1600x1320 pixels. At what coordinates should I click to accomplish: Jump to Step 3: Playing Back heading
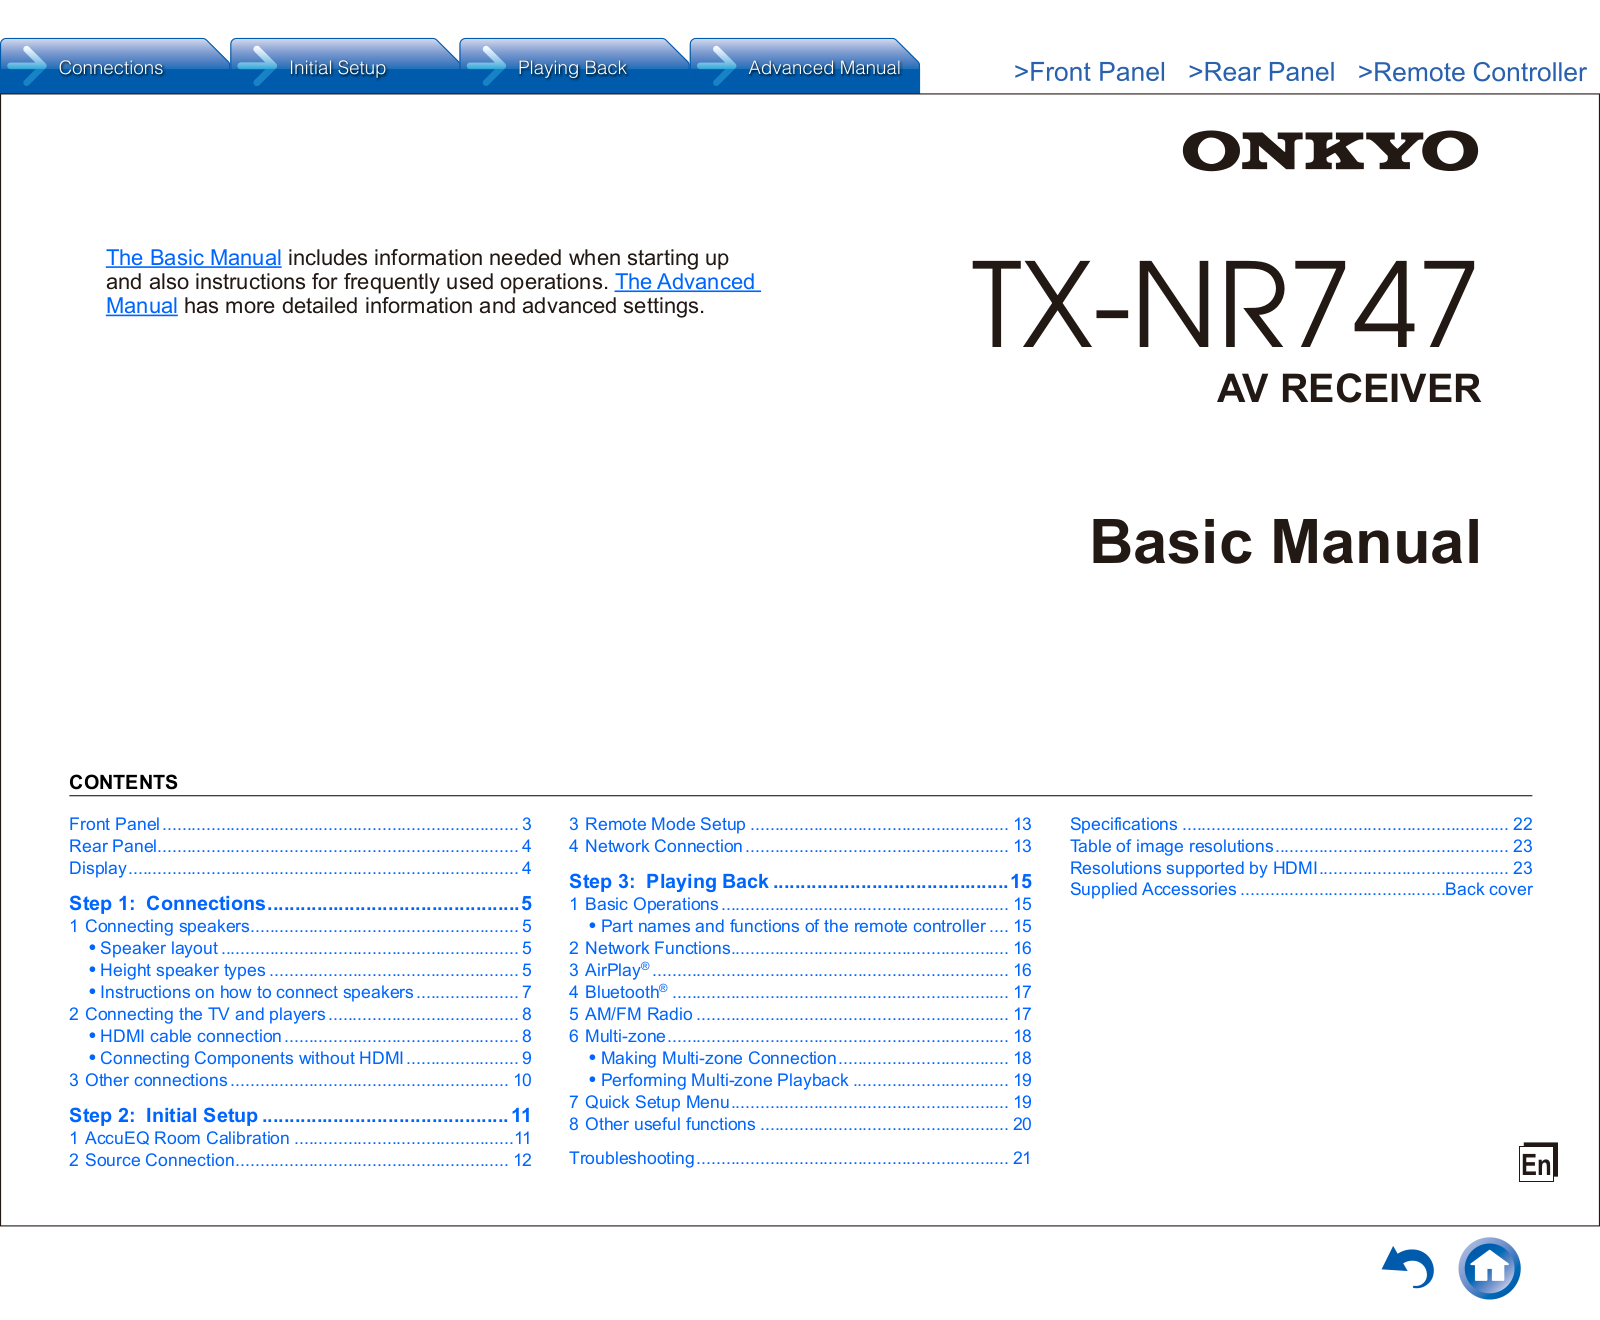tap(800, 881)
